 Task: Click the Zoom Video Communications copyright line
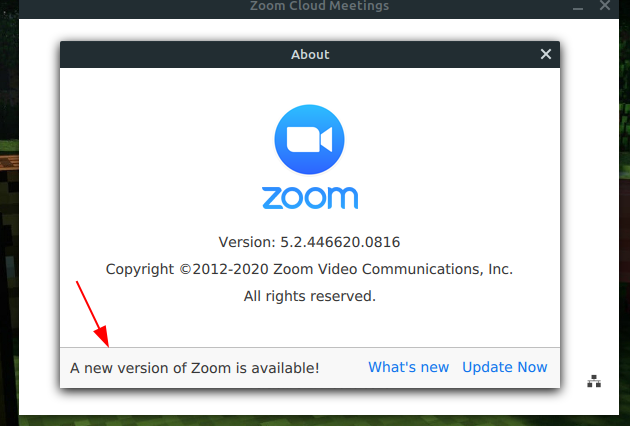tap(309, 269)
